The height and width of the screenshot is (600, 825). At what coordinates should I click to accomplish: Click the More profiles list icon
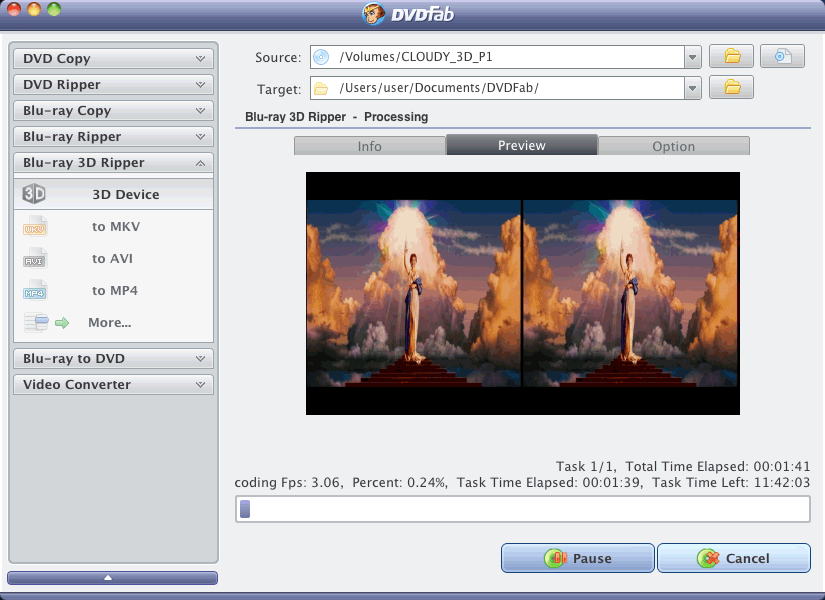coord(36,322)
